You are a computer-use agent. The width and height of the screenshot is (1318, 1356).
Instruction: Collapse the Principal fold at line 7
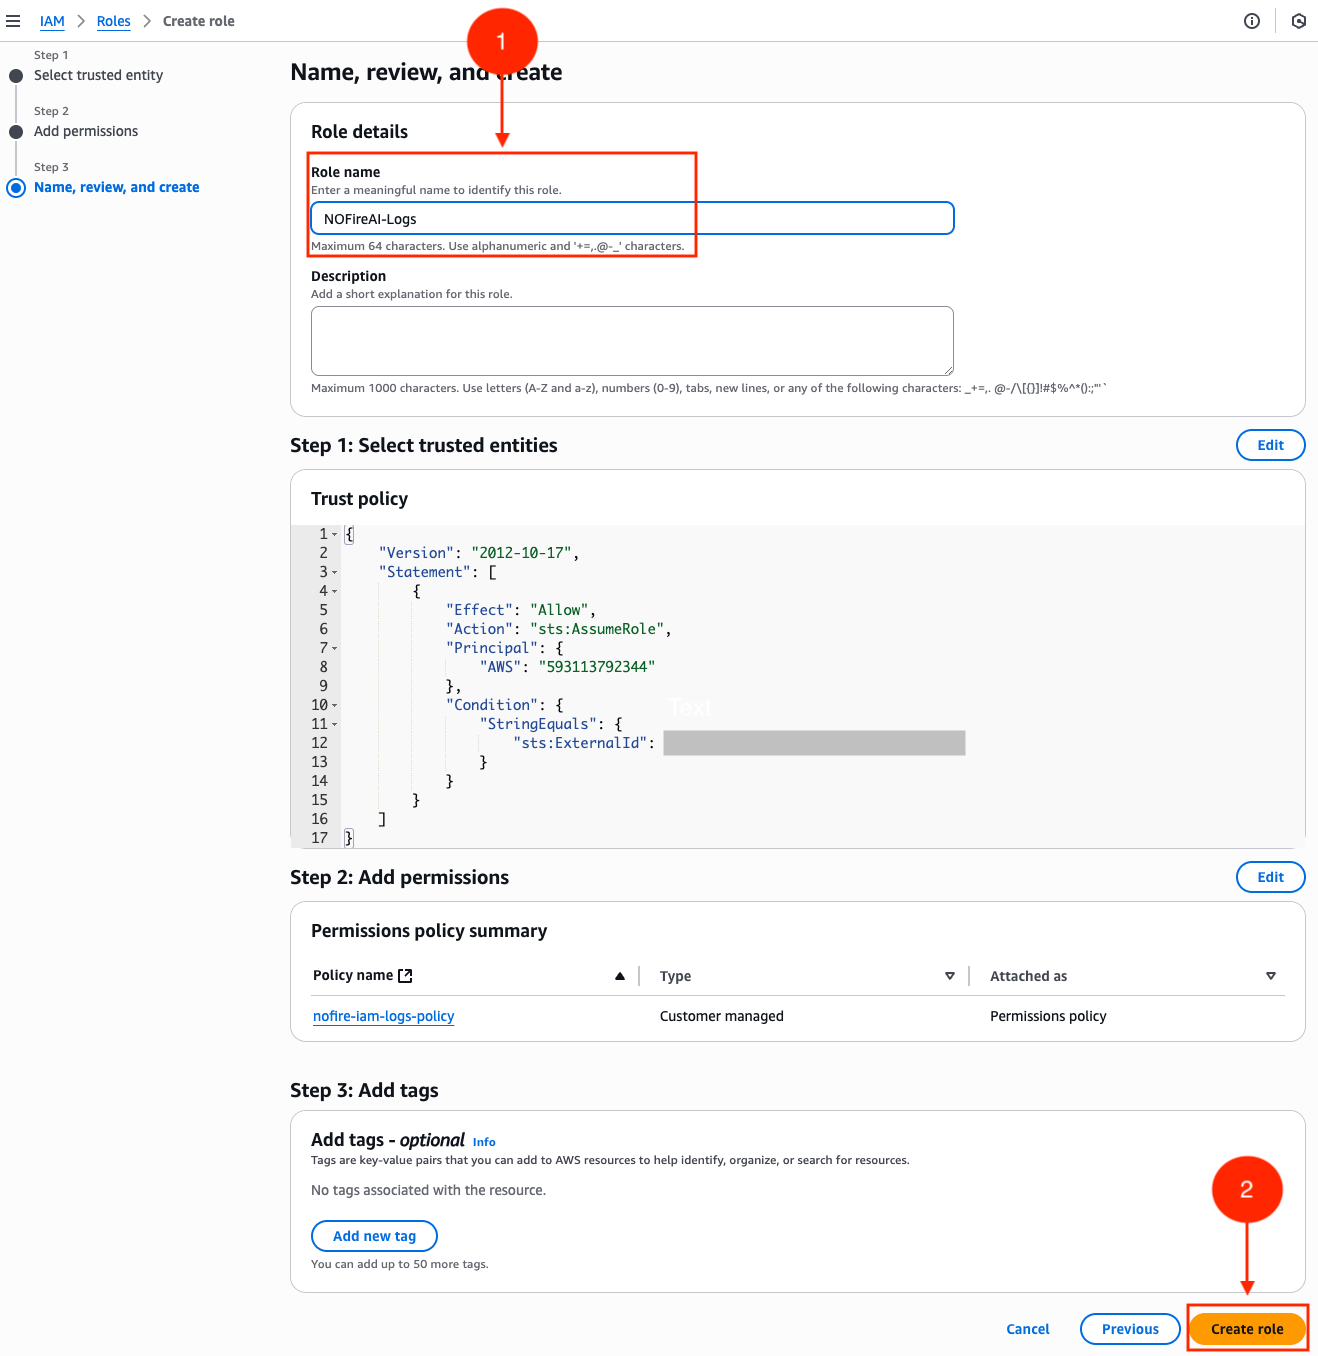(335, 649)
